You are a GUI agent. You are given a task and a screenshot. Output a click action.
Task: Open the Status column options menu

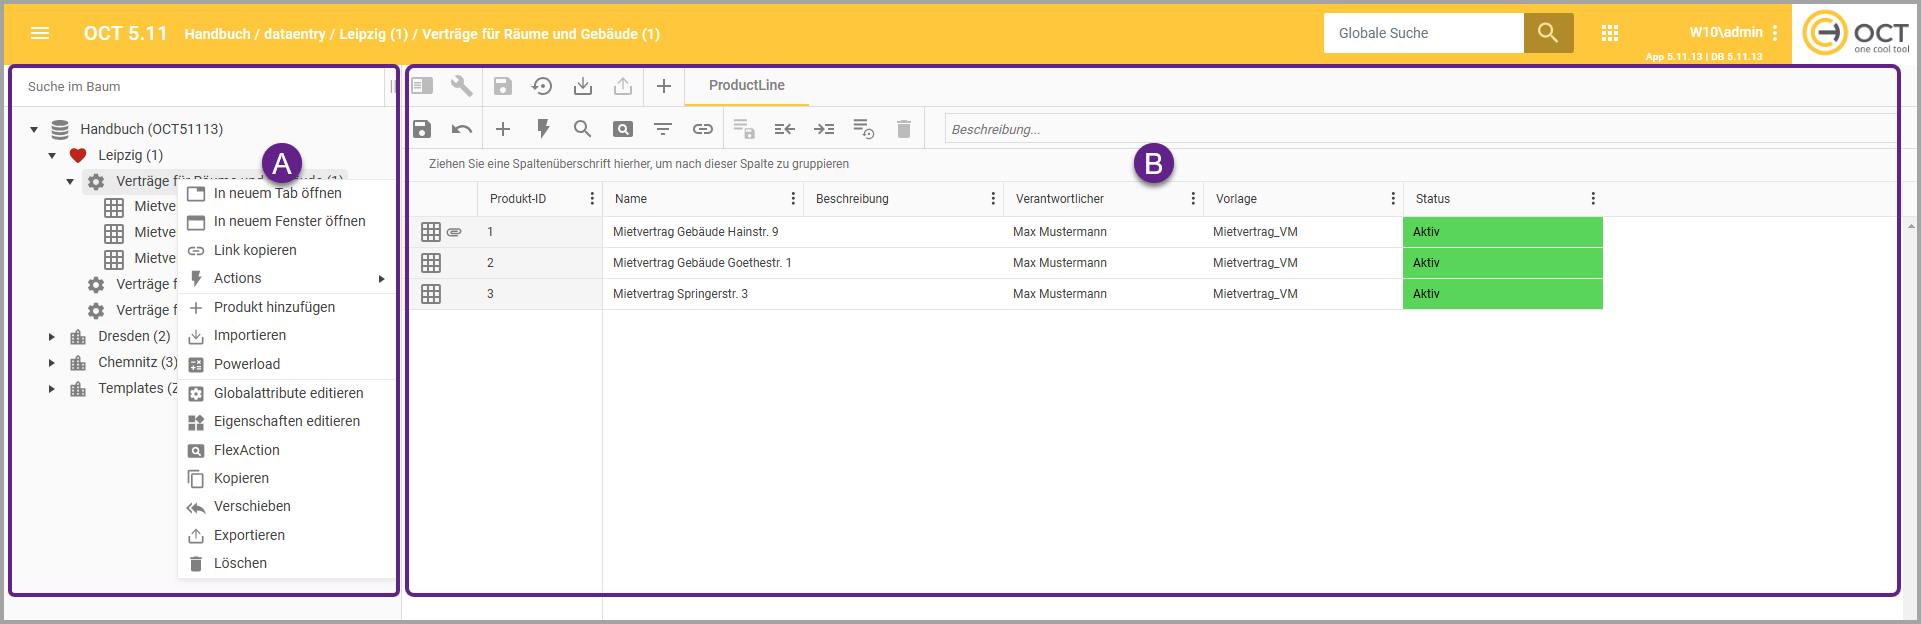(1592, 199)
